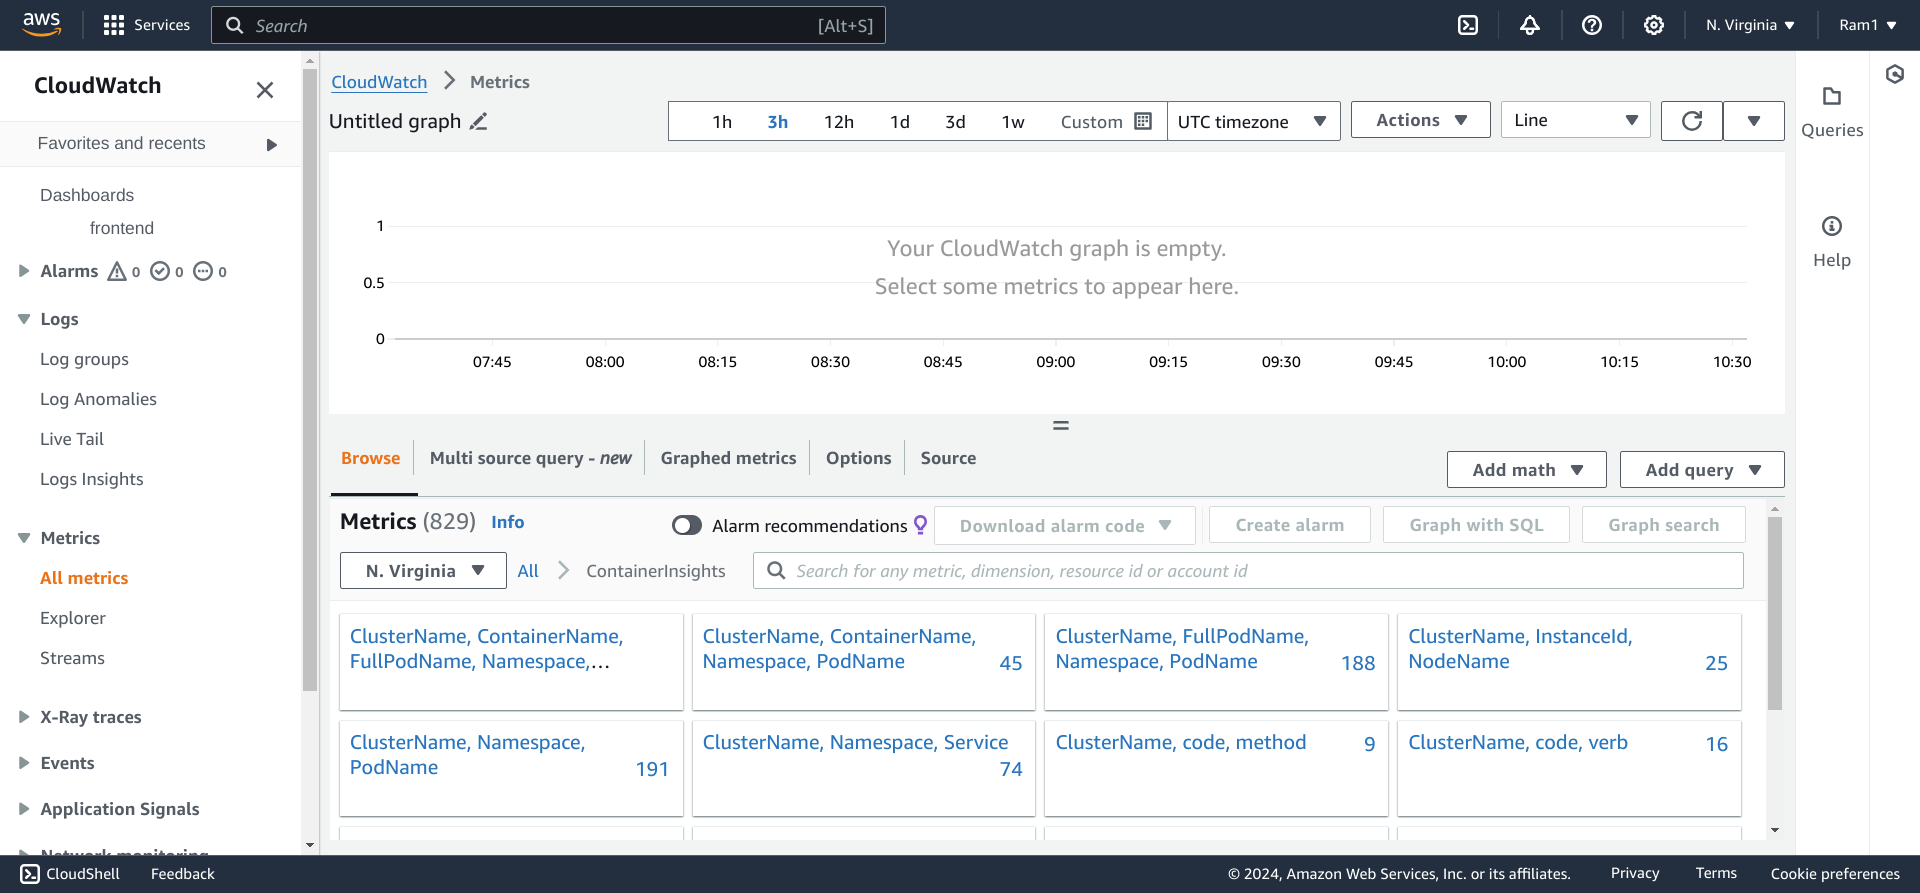Open Cookie preferences in footer

click(1835, 874)
